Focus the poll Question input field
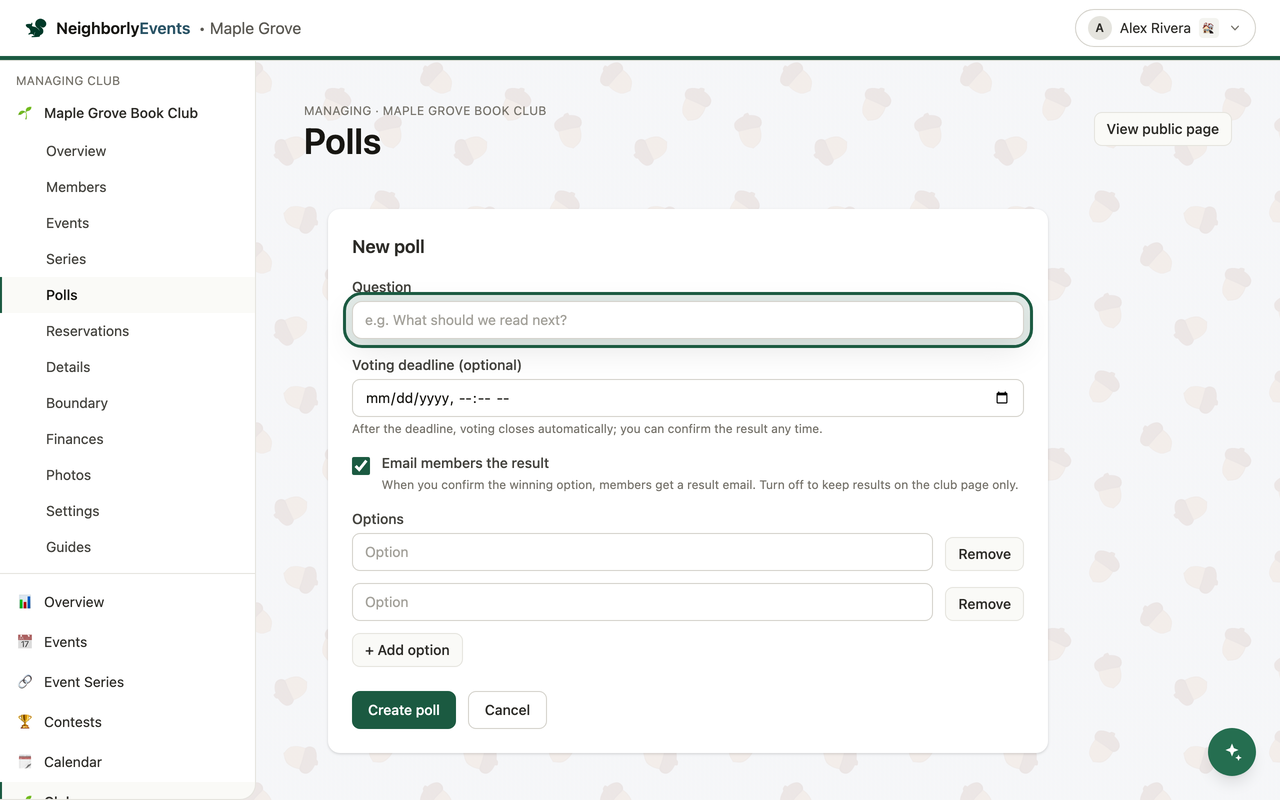 pos(688,320)
